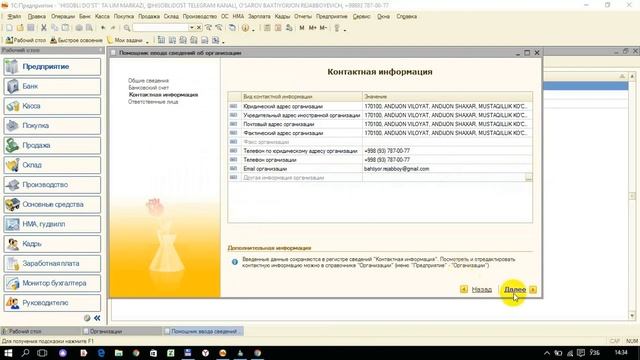Click the Cut scissors icon
This screenshot has width=640, height=360.
pyautogui.click(x=44, y=28)
